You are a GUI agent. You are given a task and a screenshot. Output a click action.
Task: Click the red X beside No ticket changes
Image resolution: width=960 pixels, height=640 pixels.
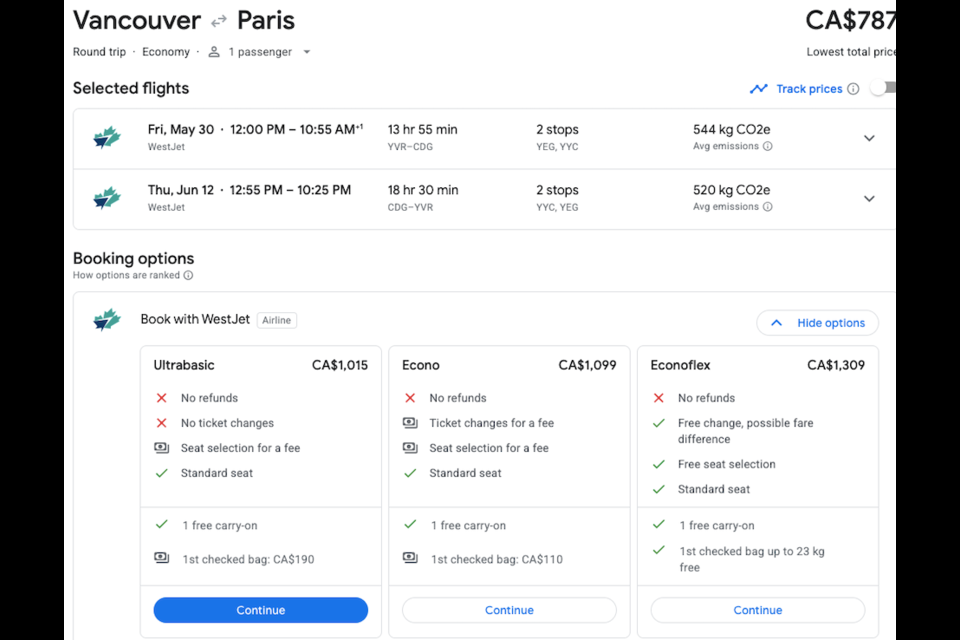[x=162, y=423]
